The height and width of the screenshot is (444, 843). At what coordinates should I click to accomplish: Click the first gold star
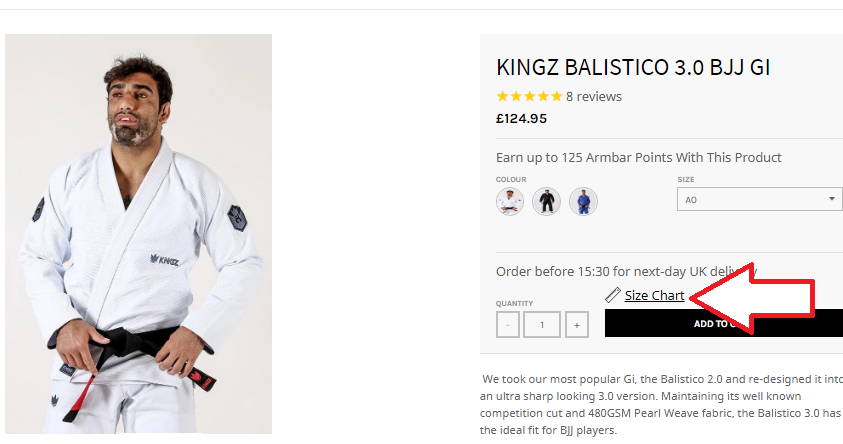click(503, 96)
